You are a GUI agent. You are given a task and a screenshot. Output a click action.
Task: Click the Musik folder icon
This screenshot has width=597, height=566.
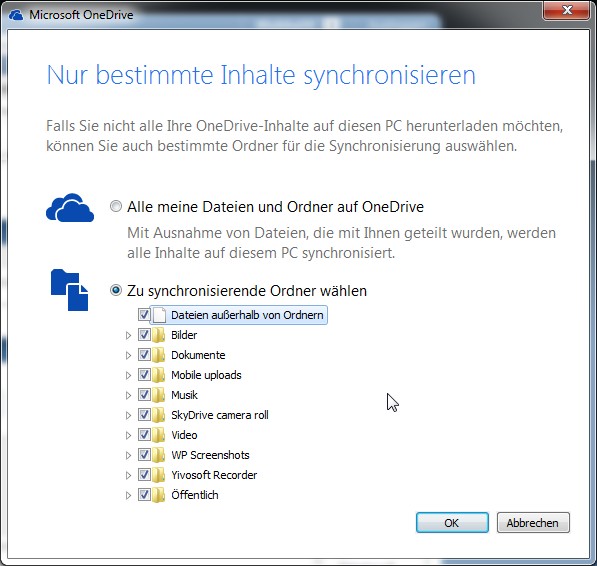tap(159, 395)
